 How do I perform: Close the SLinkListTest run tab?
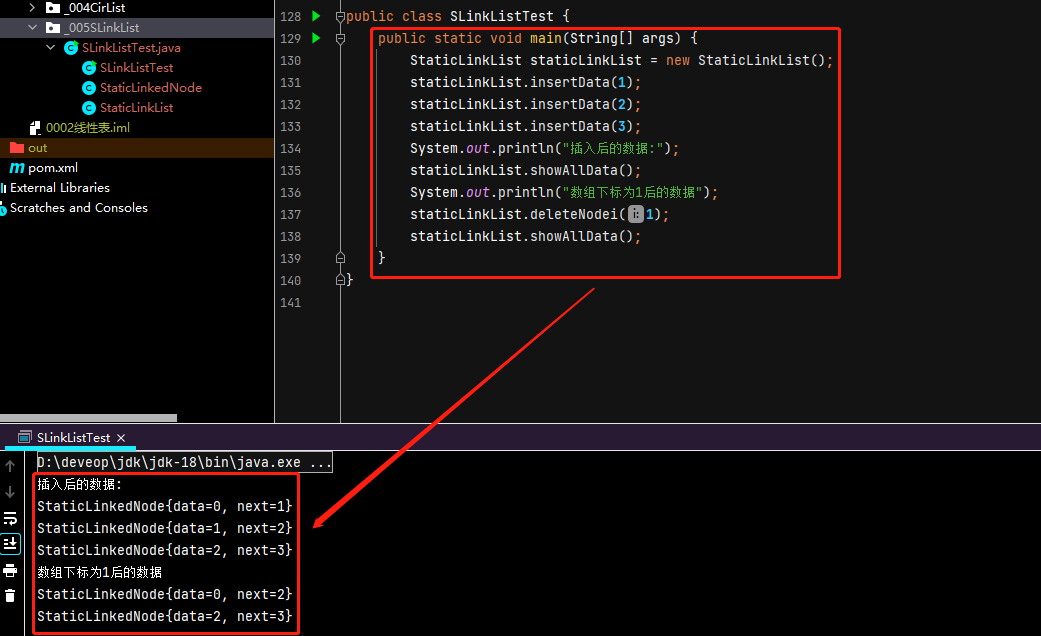click(121, 437)
